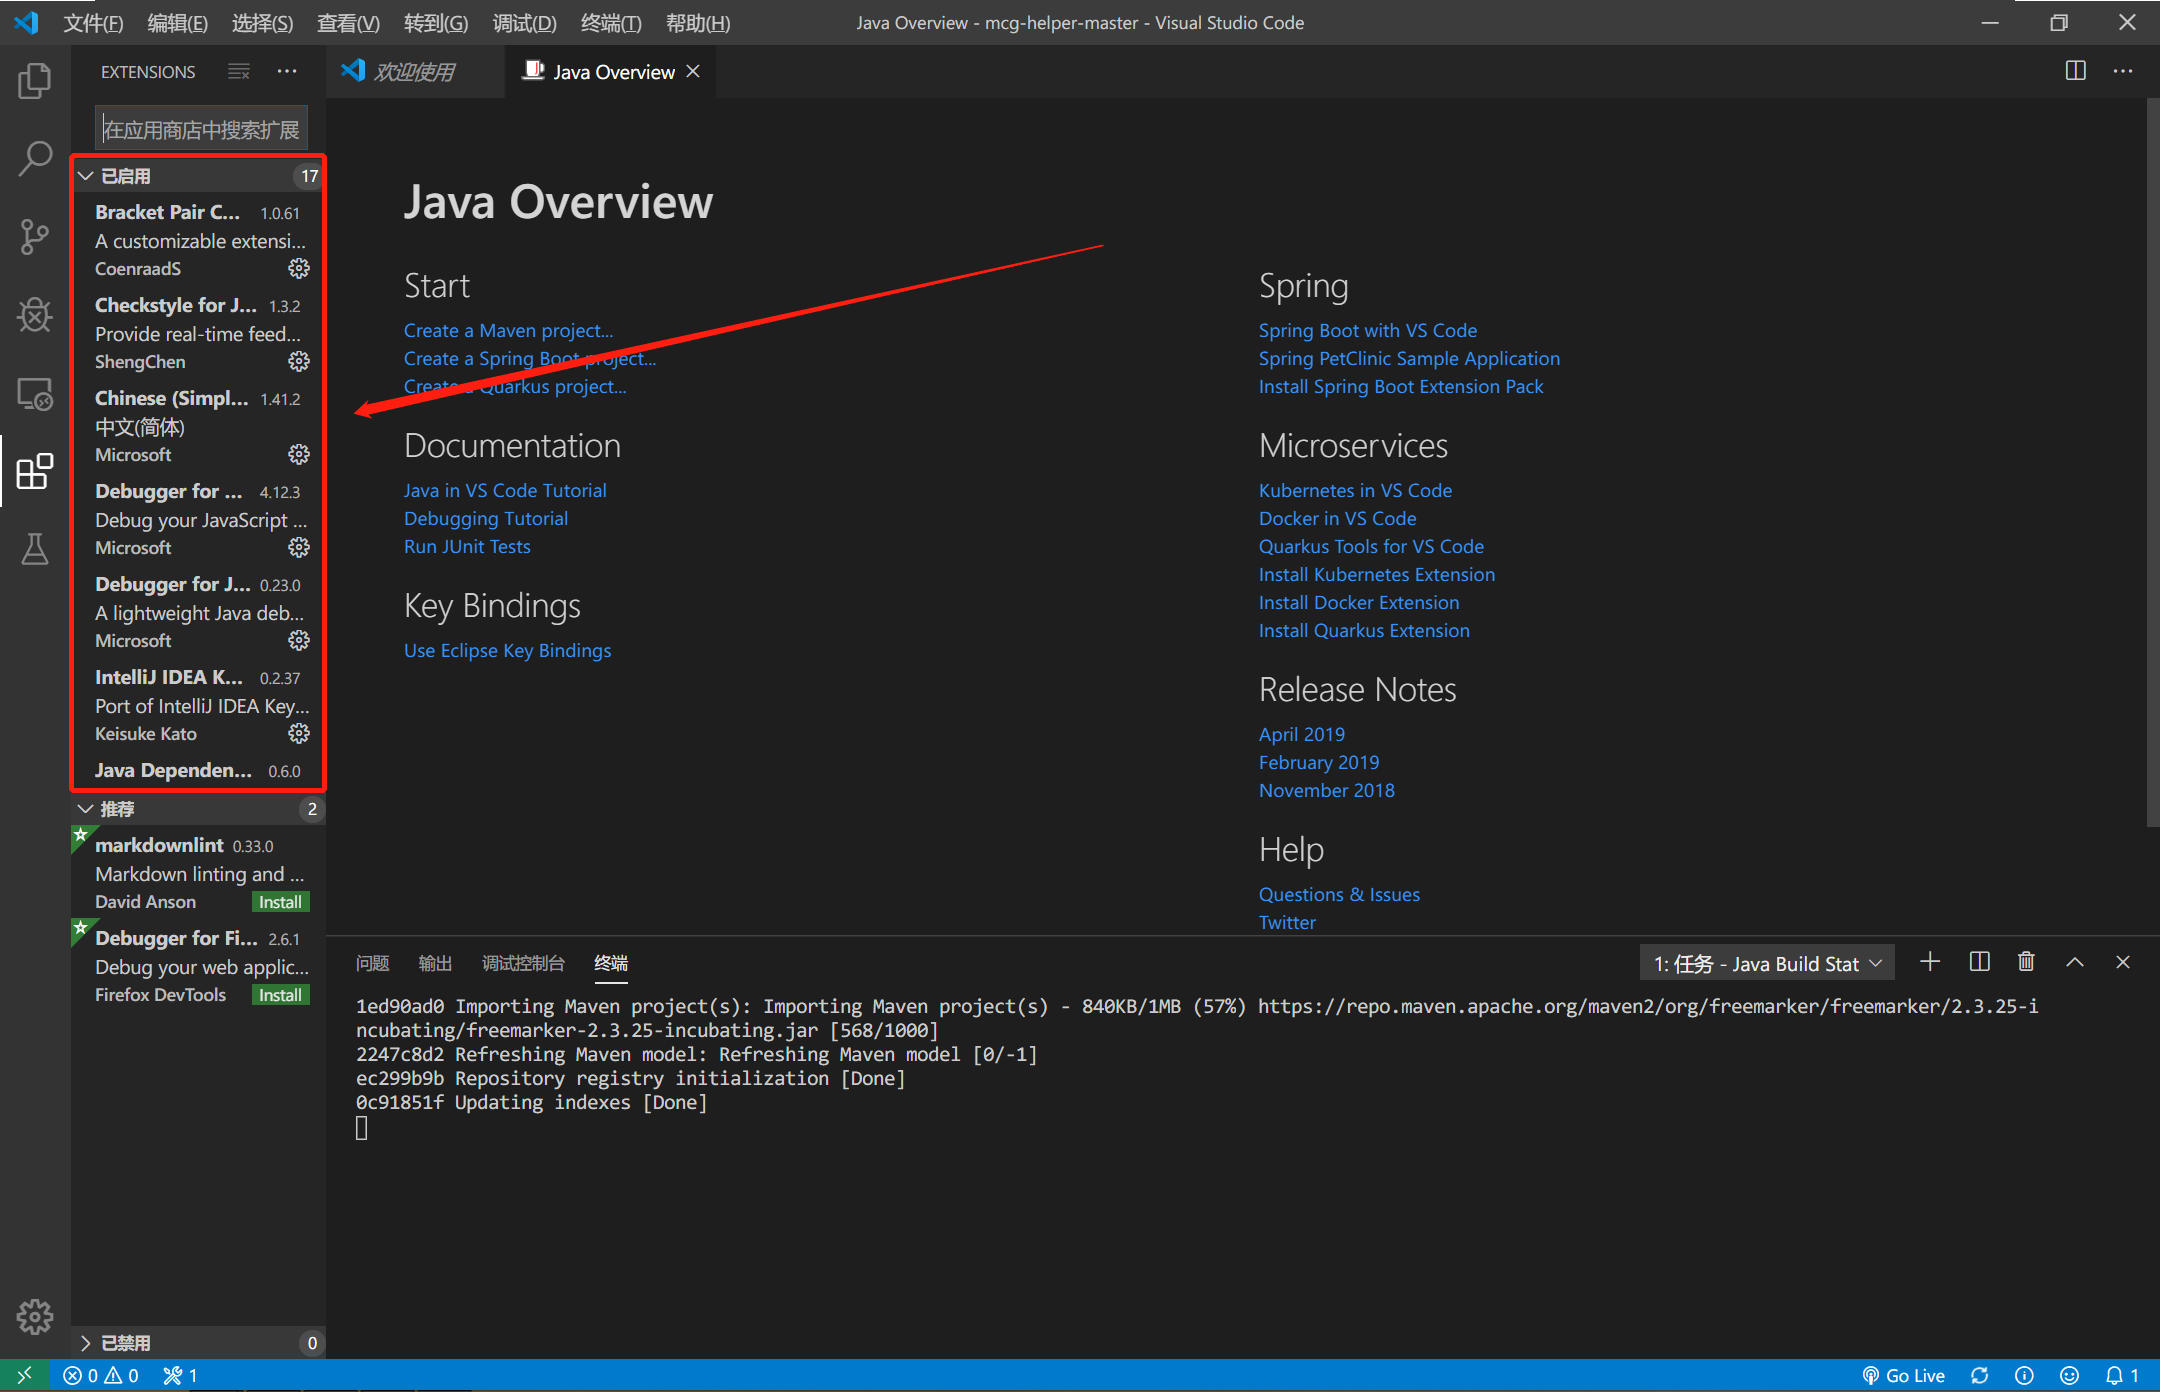The width and height of the screenshot is (2162, 1392).
Task: Open the Remote Explorer view icon
Action: (34, 394)
